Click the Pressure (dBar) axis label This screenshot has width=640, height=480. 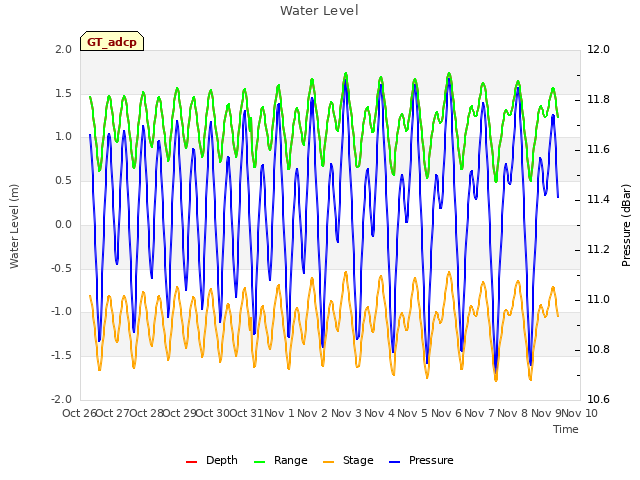point(626,225)
